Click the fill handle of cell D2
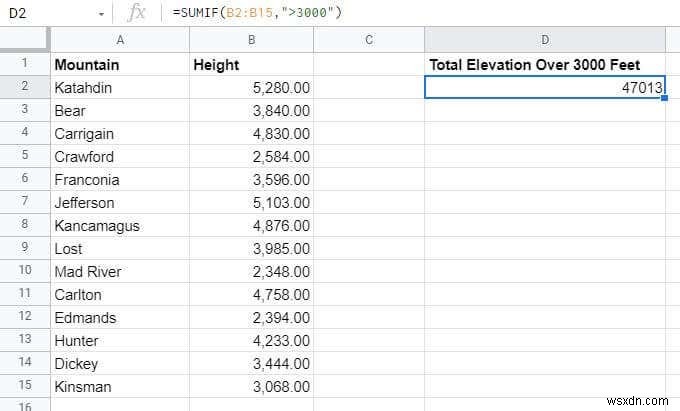Screen dimensions: 680x411 tap(664, 98)
